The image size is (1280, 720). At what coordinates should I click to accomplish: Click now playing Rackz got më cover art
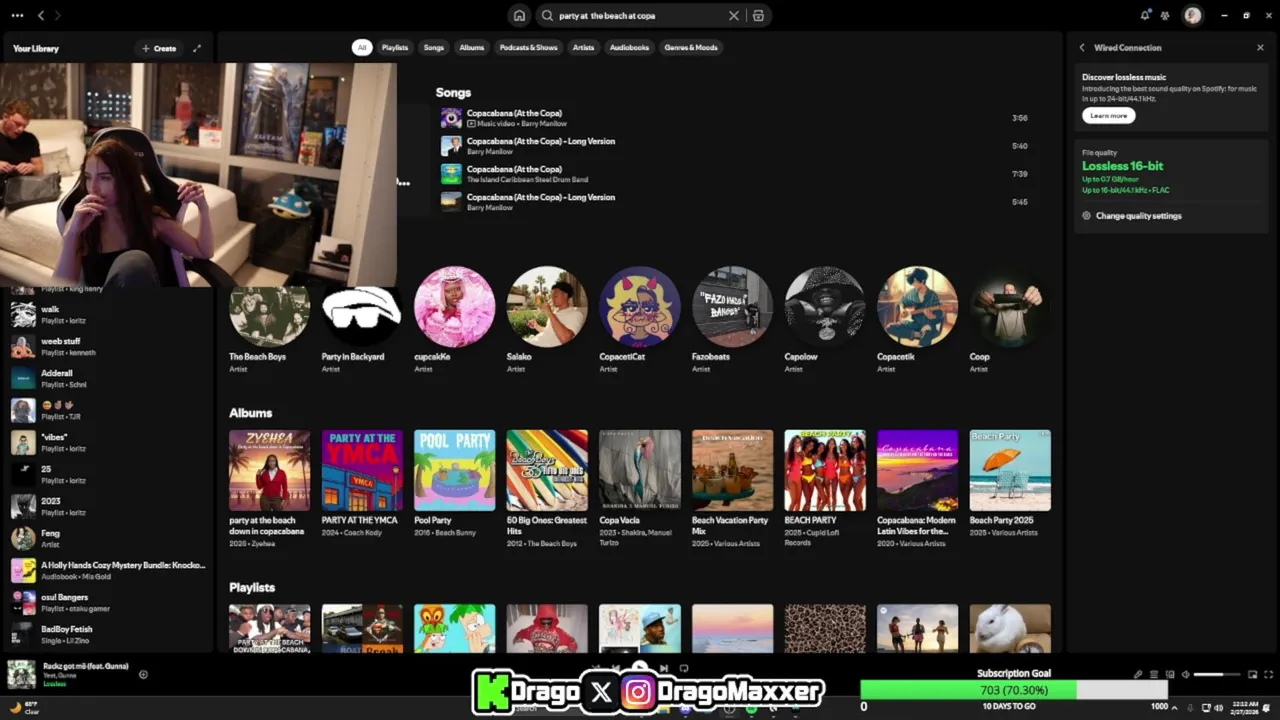[22, 674]
